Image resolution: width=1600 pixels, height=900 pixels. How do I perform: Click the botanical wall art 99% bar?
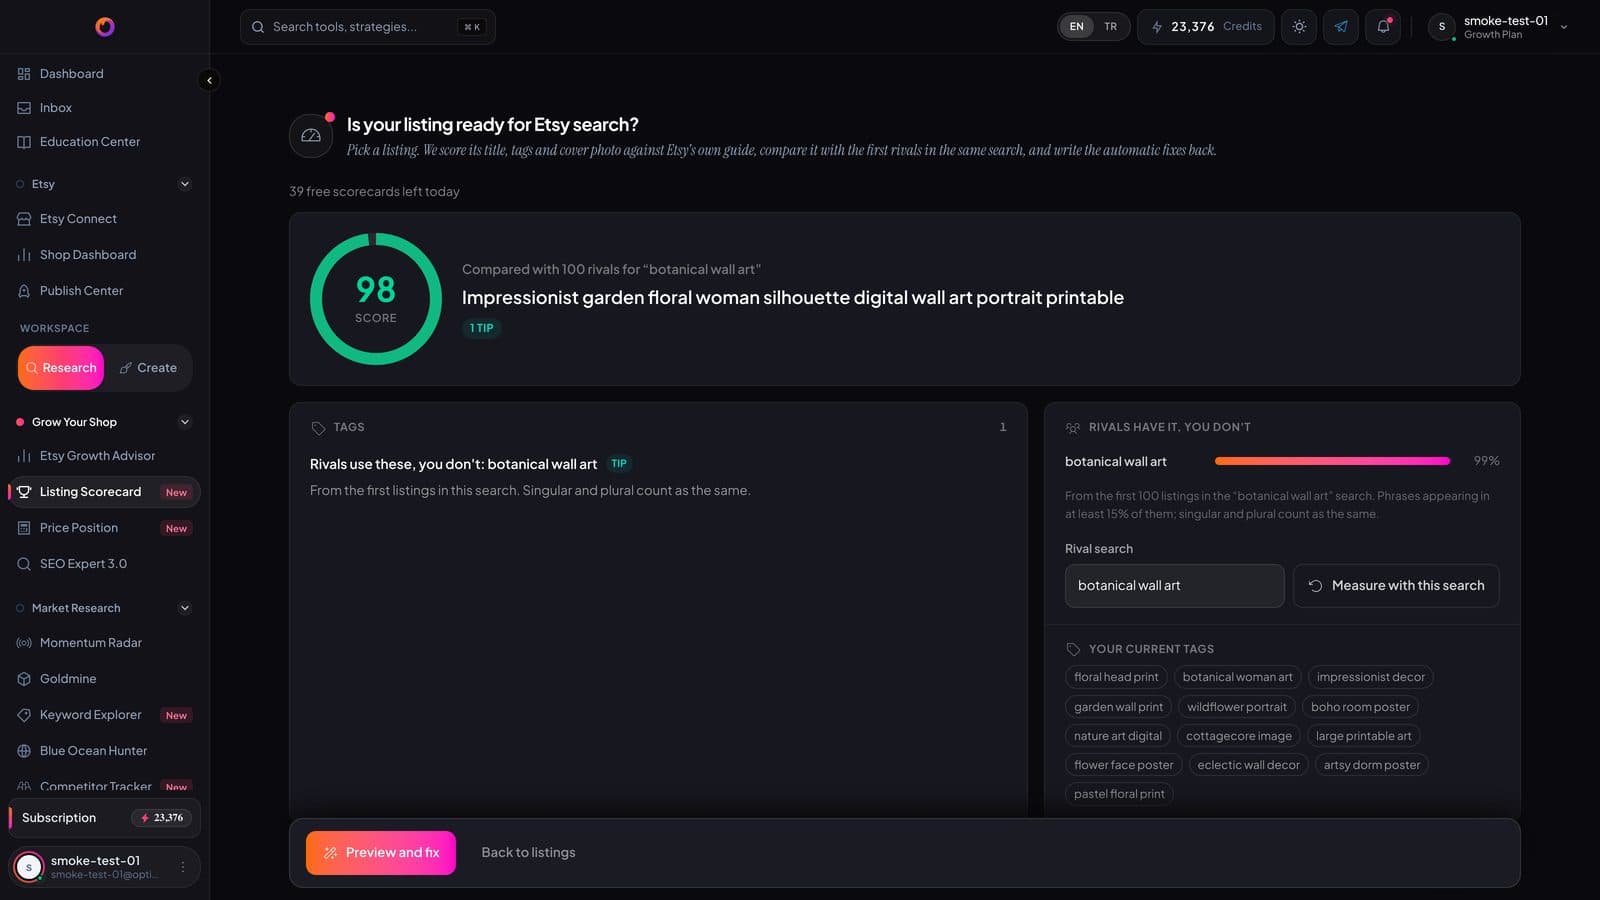pyautogui.click(x=1332, y=461)
